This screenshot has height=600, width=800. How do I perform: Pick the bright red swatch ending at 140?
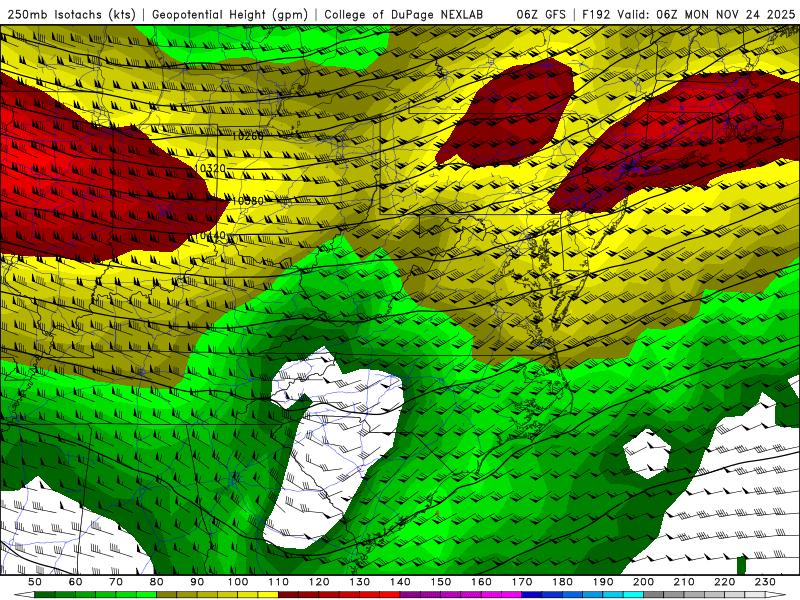pos(390,595)
